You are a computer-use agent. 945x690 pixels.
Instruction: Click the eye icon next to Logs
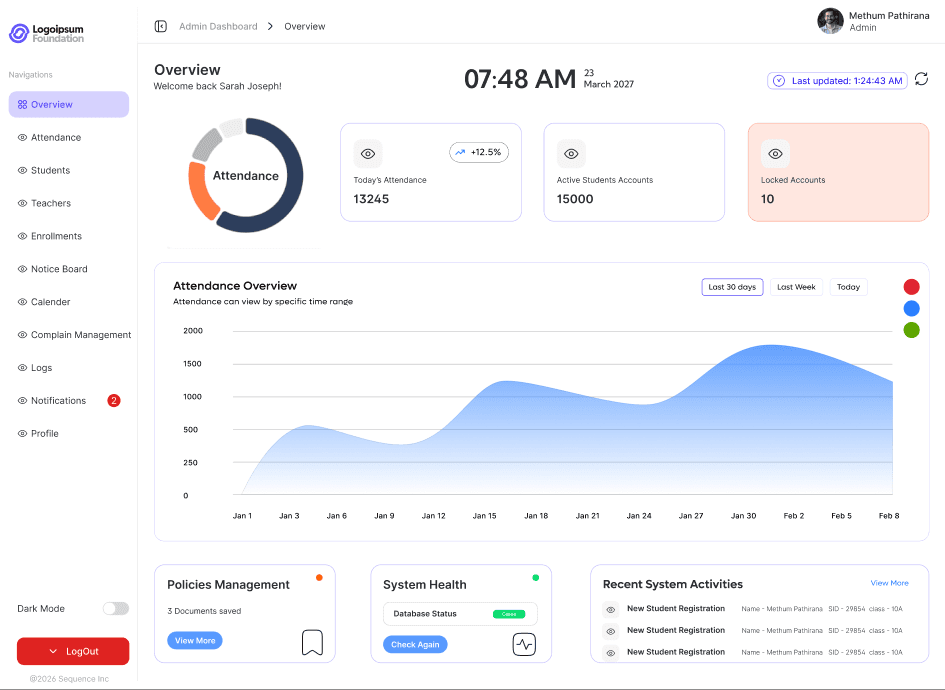pos(22,368)
